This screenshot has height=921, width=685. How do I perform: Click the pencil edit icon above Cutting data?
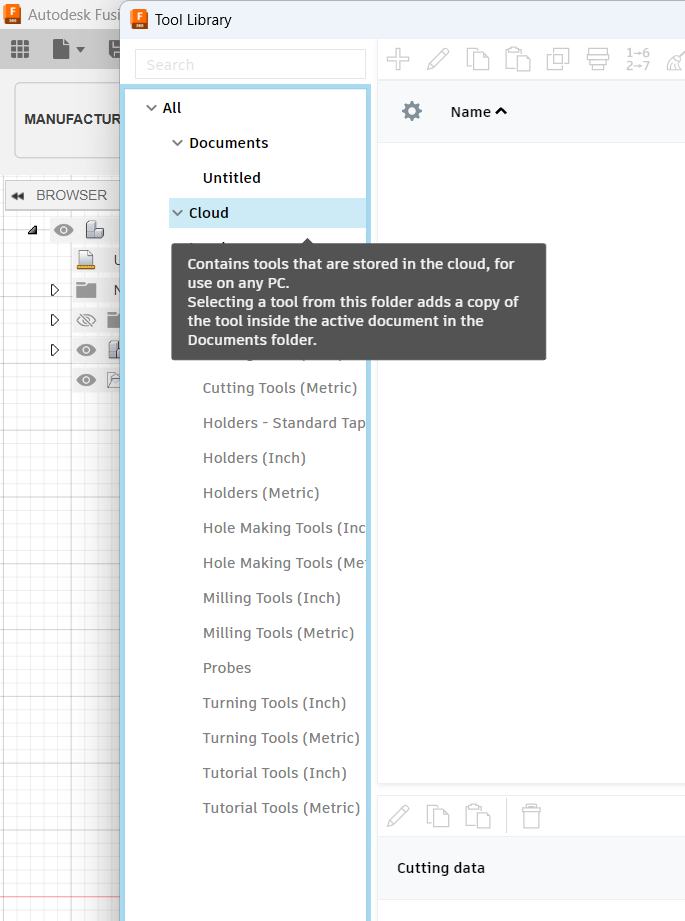pos(398,816)
